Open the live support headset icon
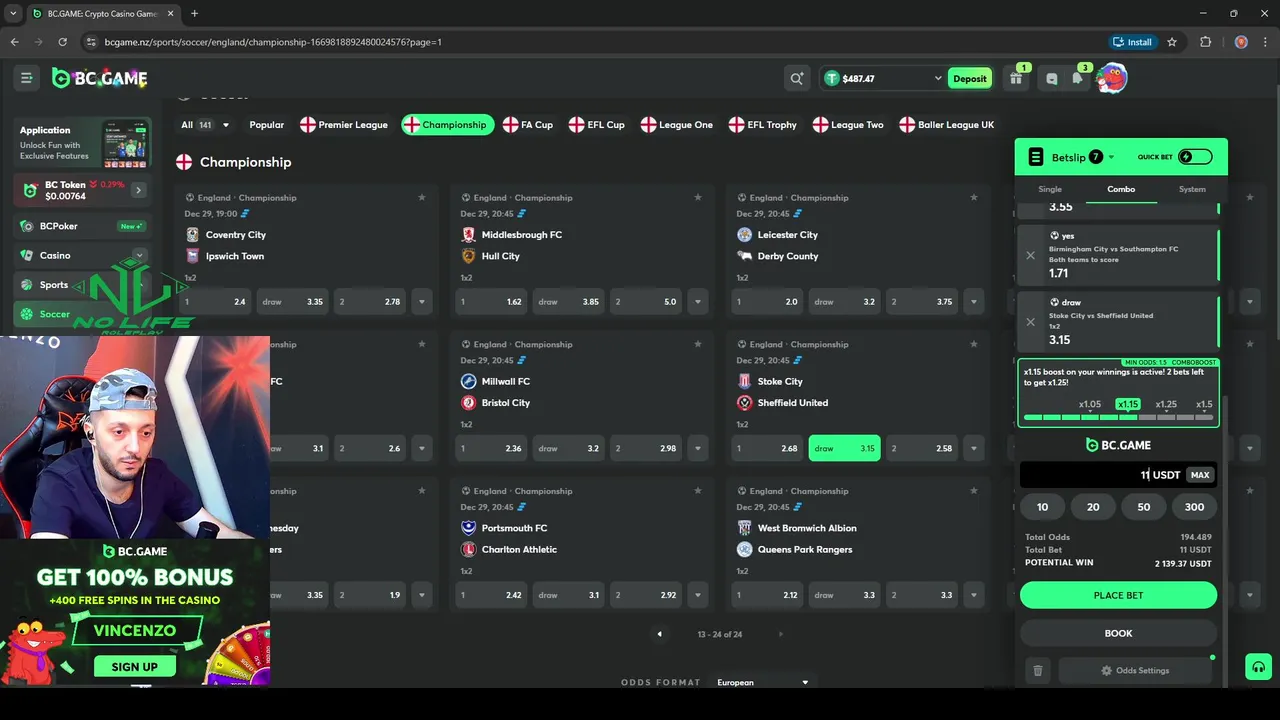 click(1258, 666)
